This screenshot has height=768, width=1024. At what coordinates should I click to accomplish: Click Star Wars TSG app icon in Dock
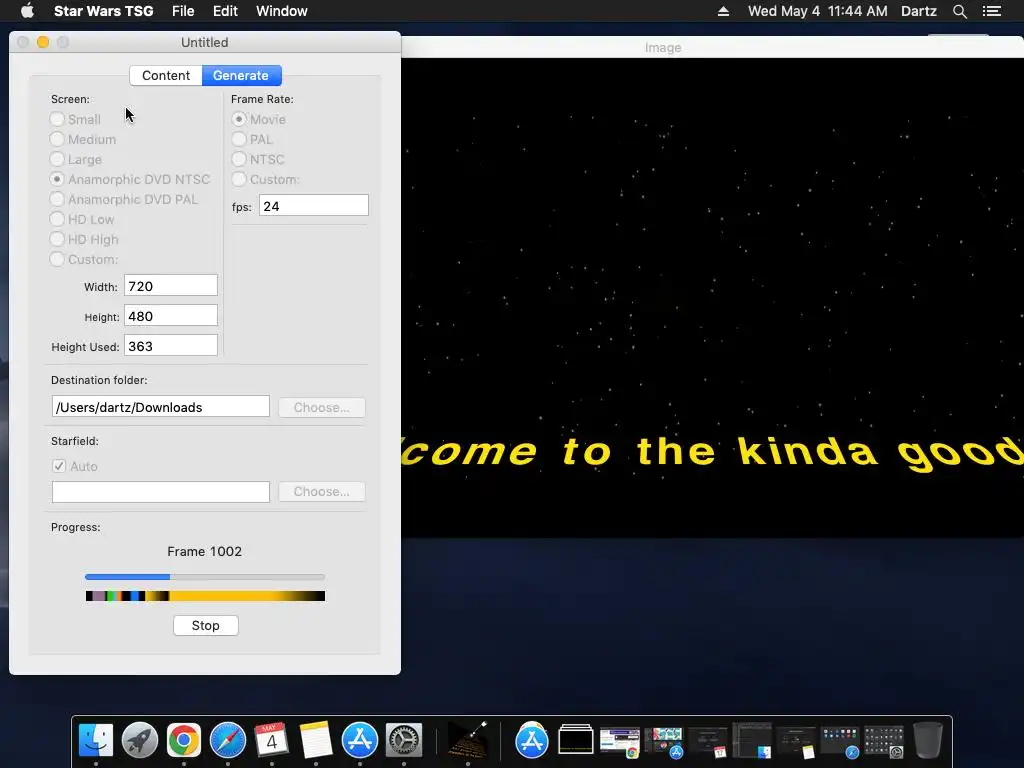tap(468, 741)
